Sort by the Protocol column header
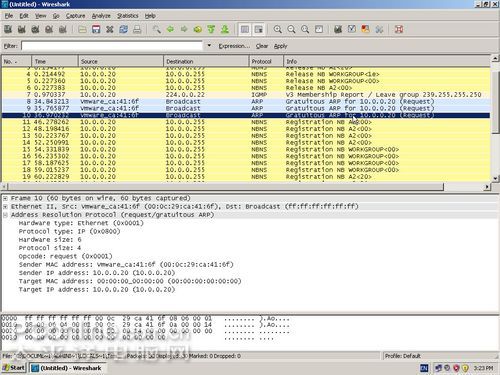Image resolution: width=500 pixels, height=375 pixels. coord(266,61)
